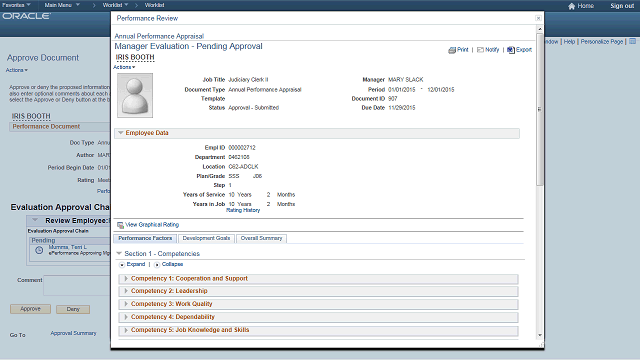This screenshot has width=640, height=360.
Task: Expand Competency 2: Leadership
Action: (126, 291)
